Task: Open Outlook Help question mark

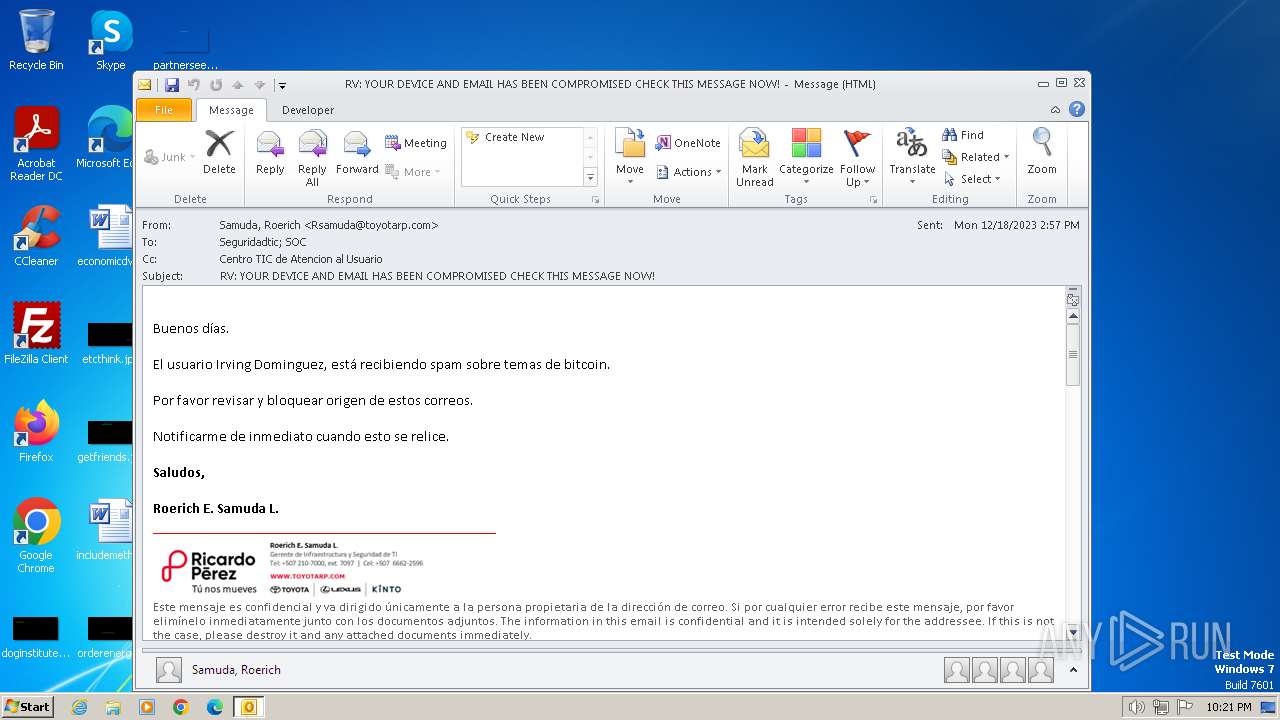Action: tap(1077, 110)
